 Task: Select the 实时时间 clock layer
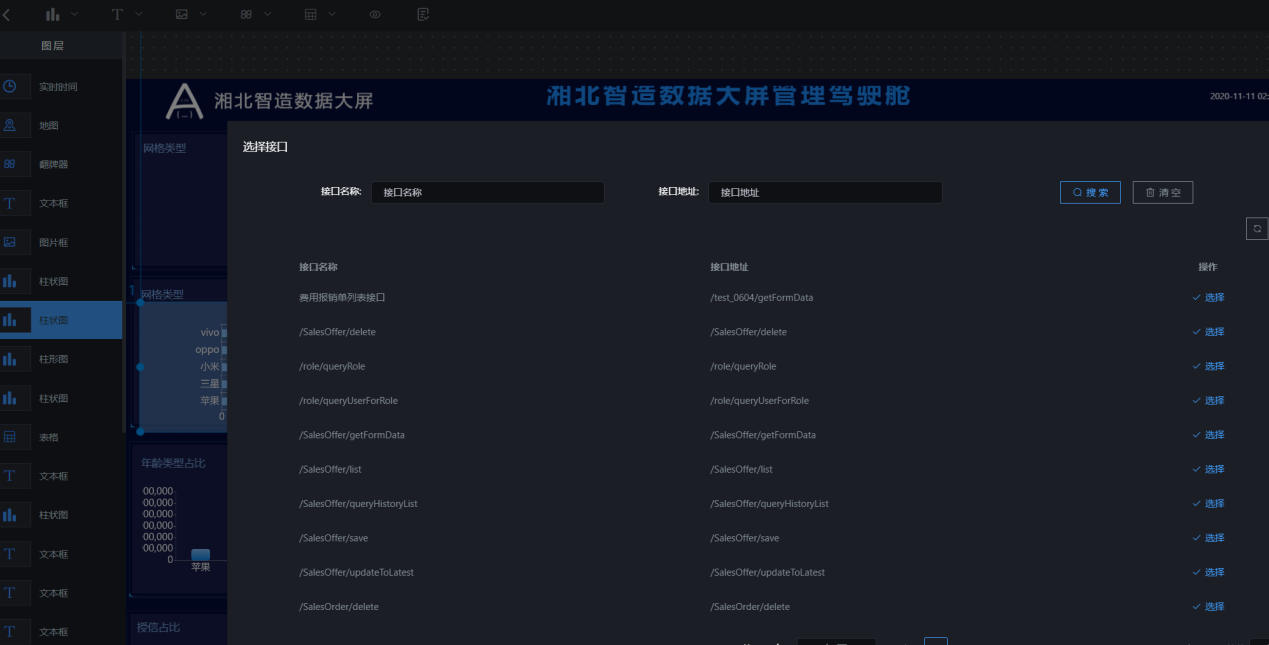pos(58,87)
